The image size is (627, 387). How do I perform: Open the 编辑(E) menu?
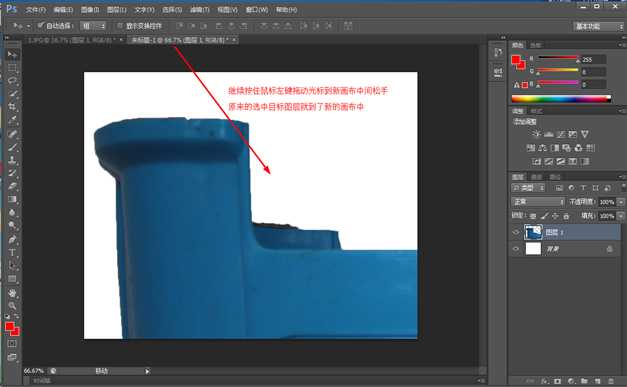[x=63, y=10]
